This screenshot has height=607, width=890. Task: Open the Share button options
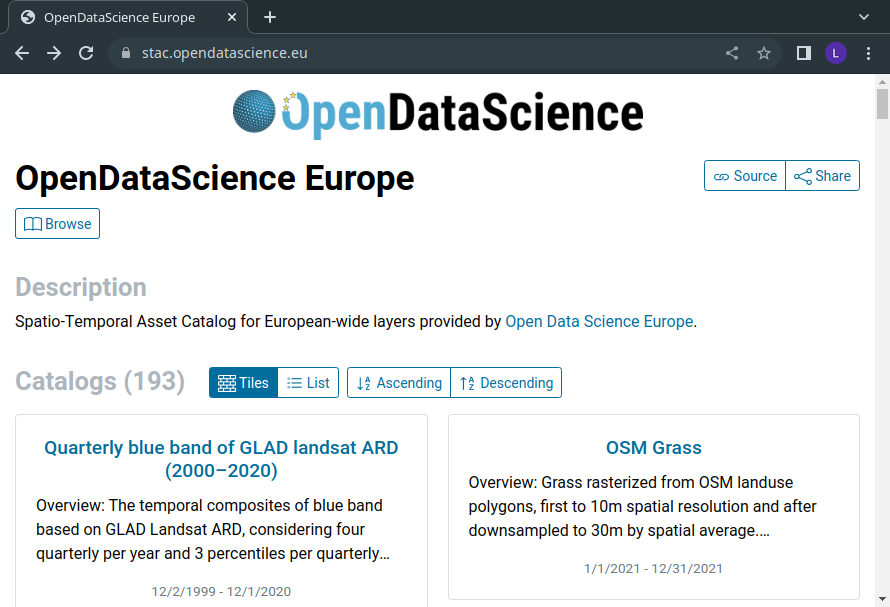822,176
